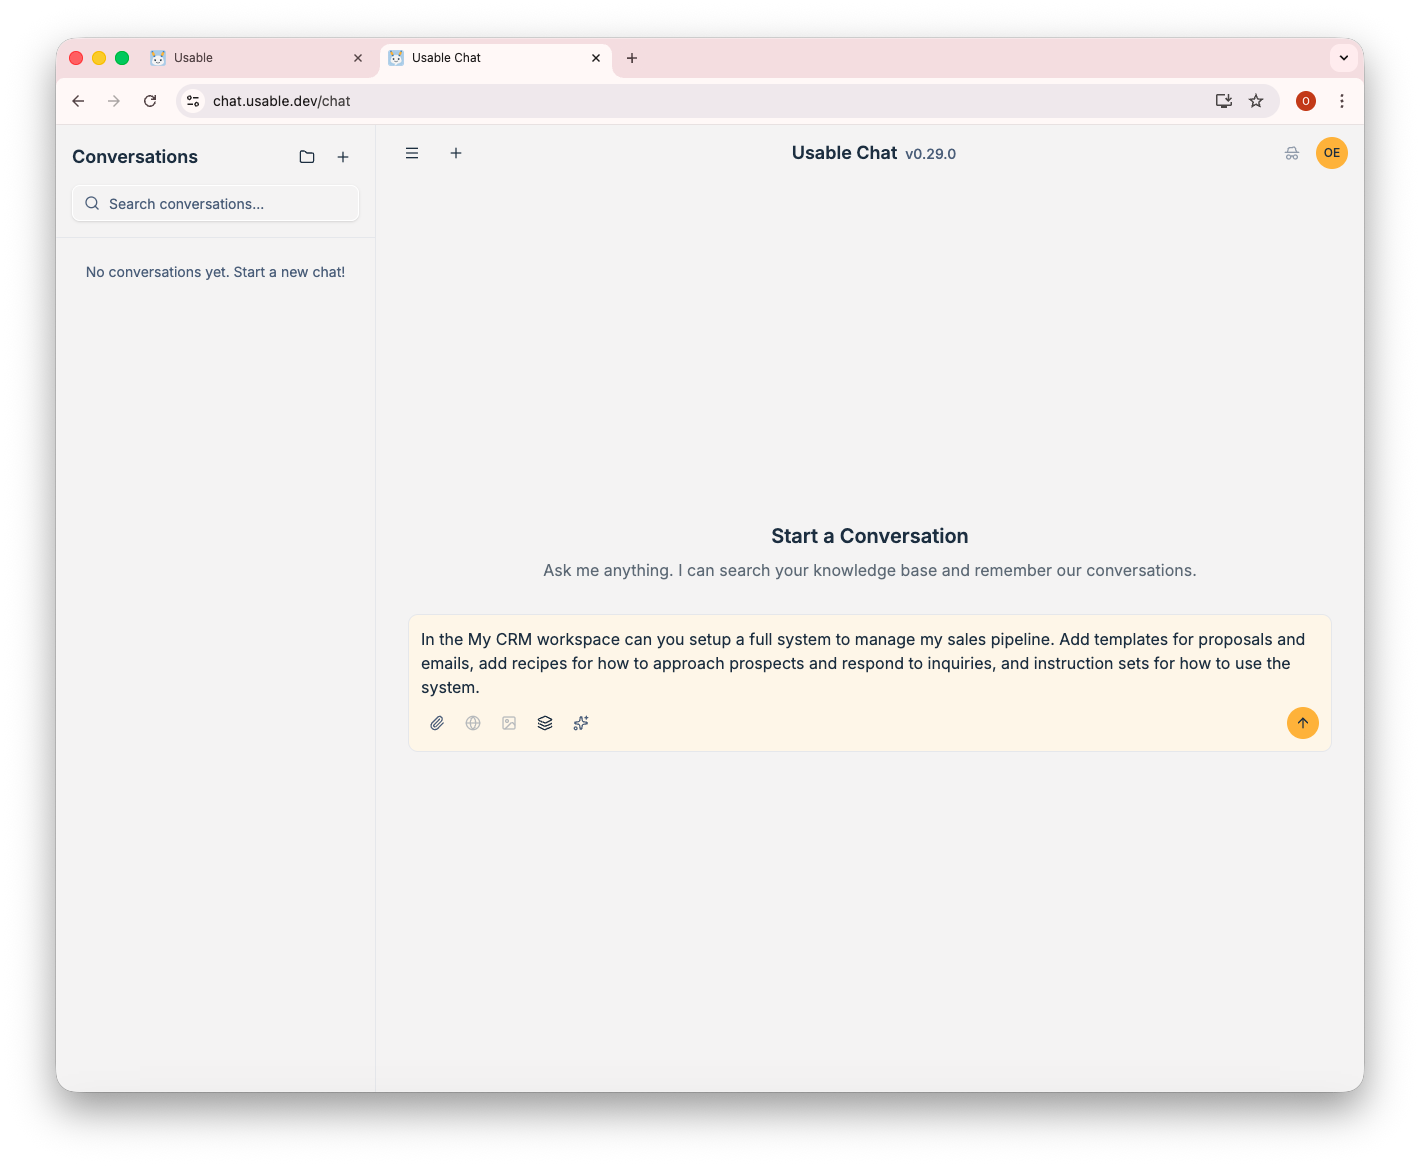Open the image upload icon

click(509, 723)
